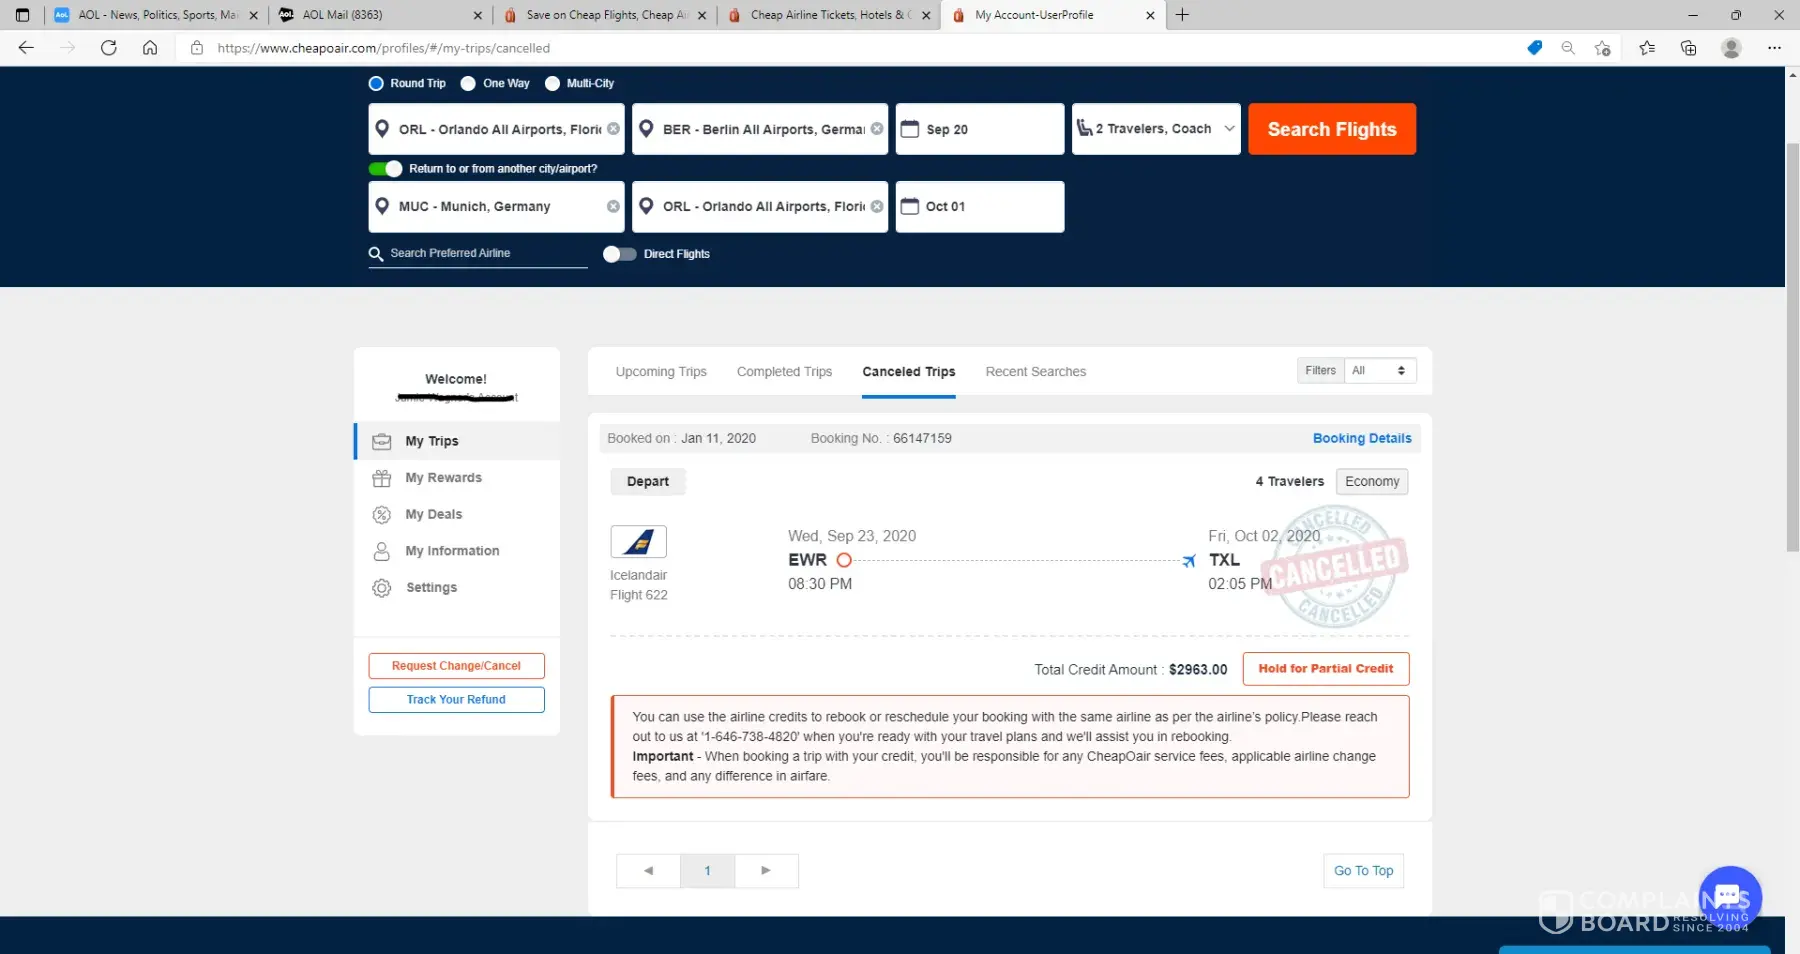Click the Search Flights button
The width and height of the screenshot is (1800, 954).
(1332, 129)
